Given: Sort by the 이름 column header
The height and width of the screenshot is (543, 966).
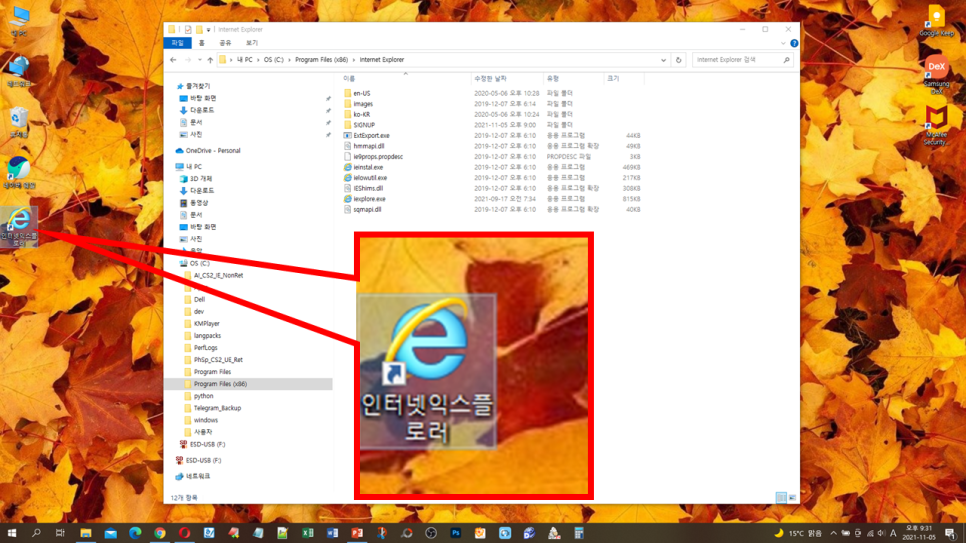Looking at the screenshot, I should pos(405,78).
